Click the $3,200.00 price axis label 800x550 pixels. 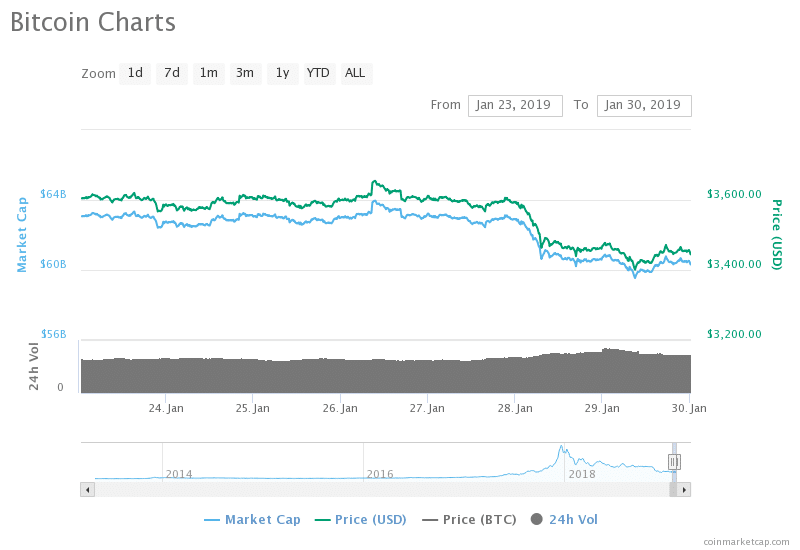[734, 334]
